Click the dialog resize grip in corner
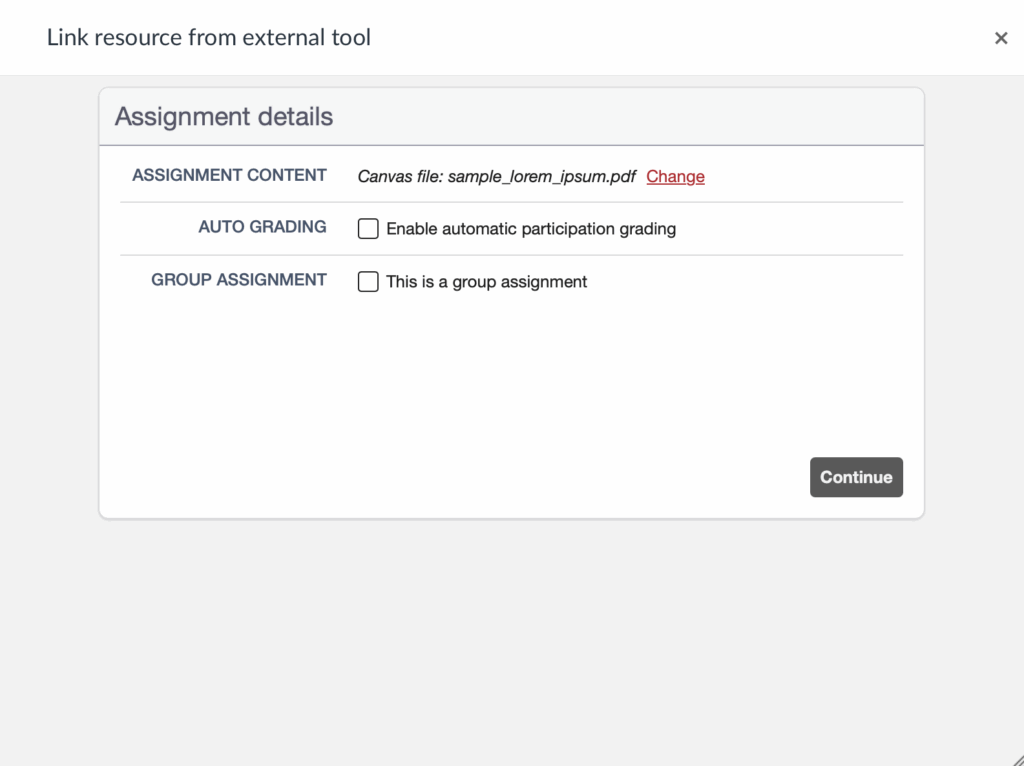Viewport: 1024px width, 766px height. [1016, 759]
